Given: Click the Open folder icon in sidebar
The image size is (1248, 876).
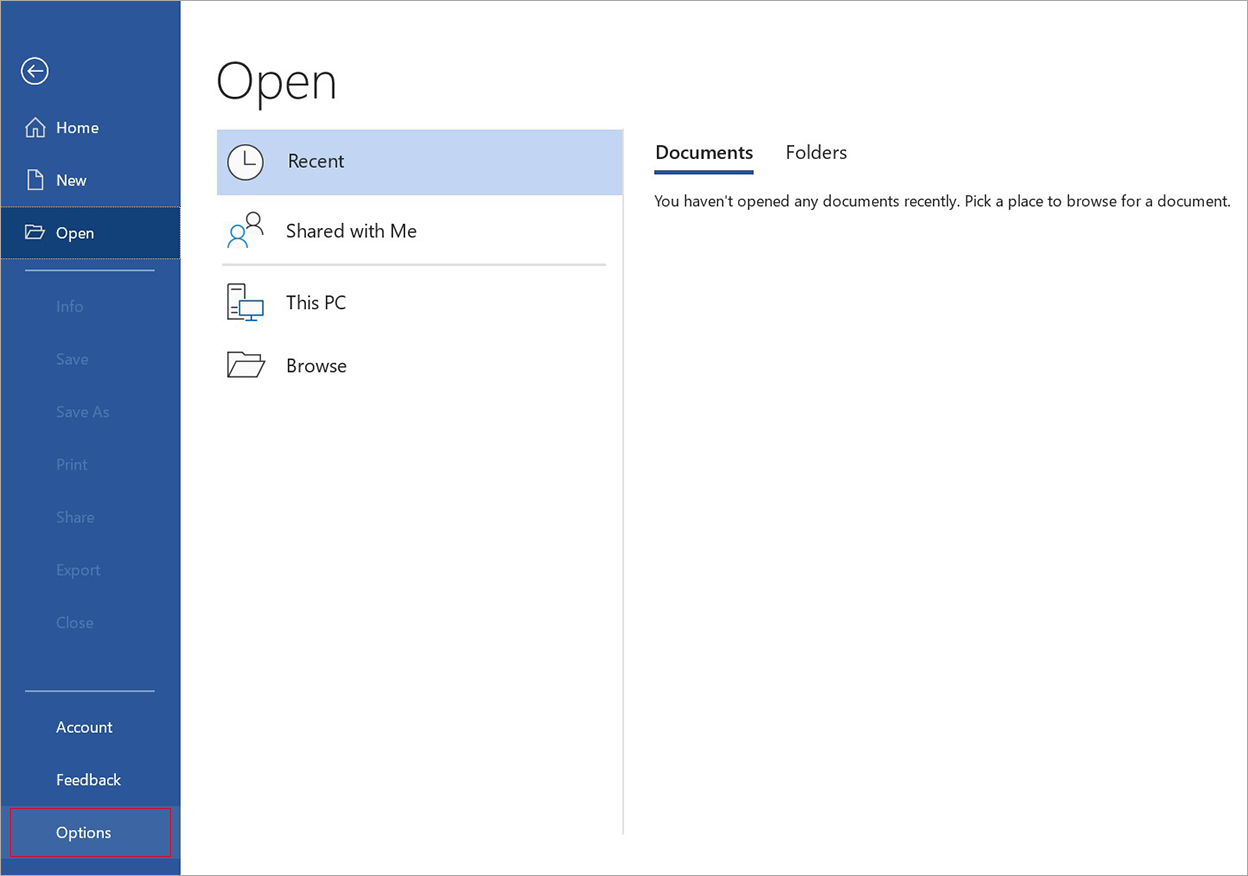Looking at the screenshot, I should pos(35,233).
